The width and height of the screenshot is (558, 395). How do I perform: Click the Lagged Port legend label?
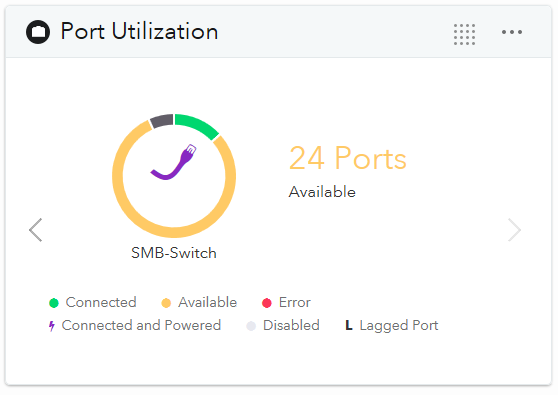(399, 326)
